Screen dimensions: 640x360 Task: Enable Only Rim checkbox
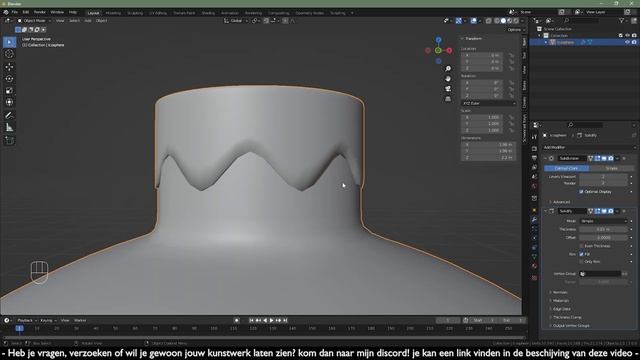click(x=581, y=262)
